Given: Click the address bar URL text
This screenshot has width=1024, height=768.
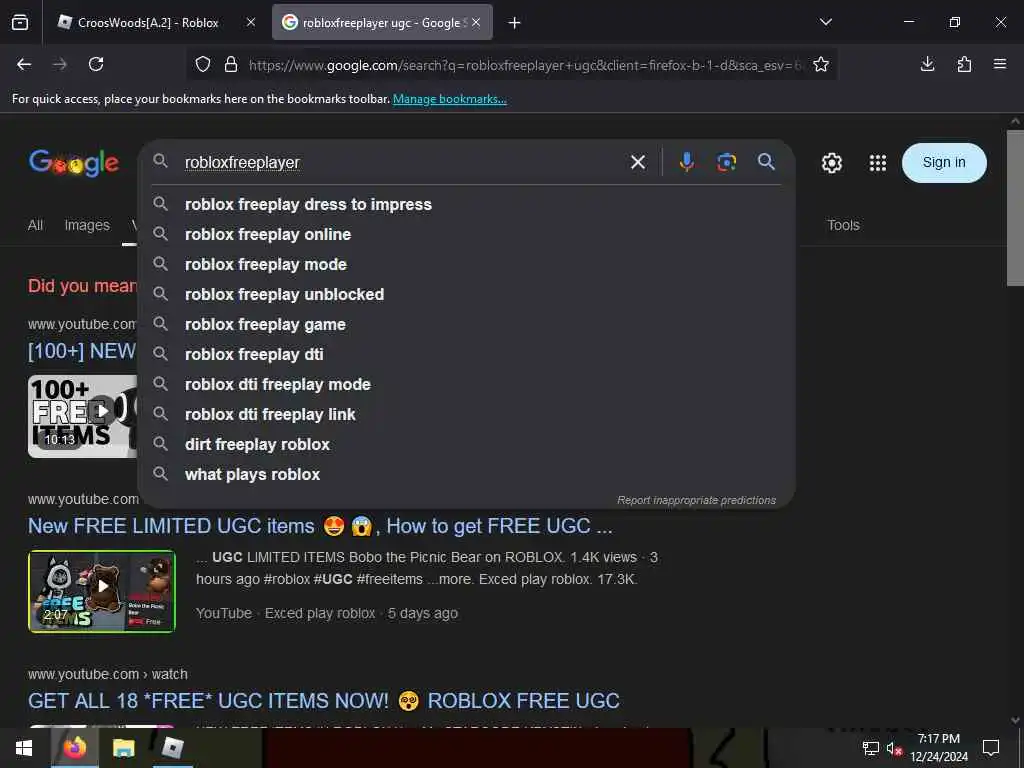Looking at the screenshot, I should (x=525, y=65).
